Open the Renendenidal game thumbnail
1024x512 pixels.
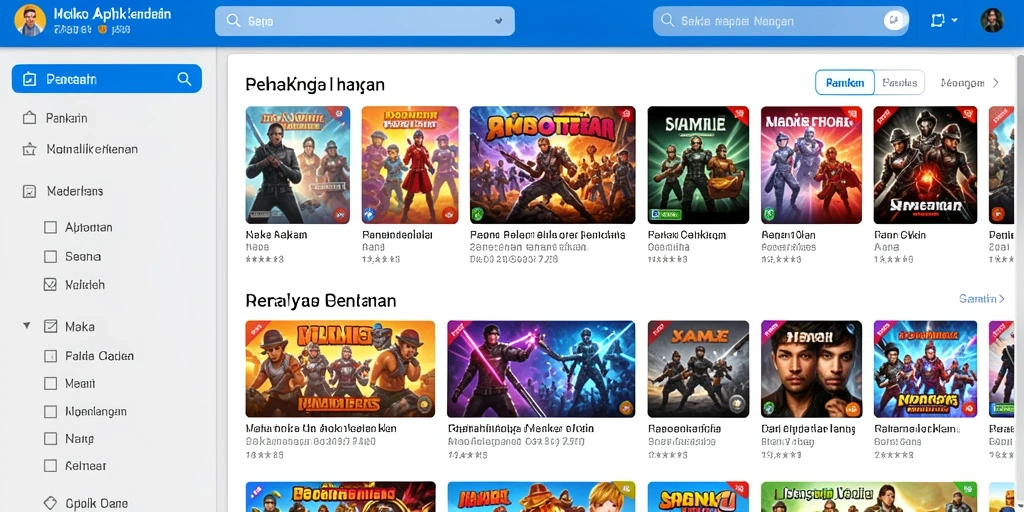click(409, 165)
